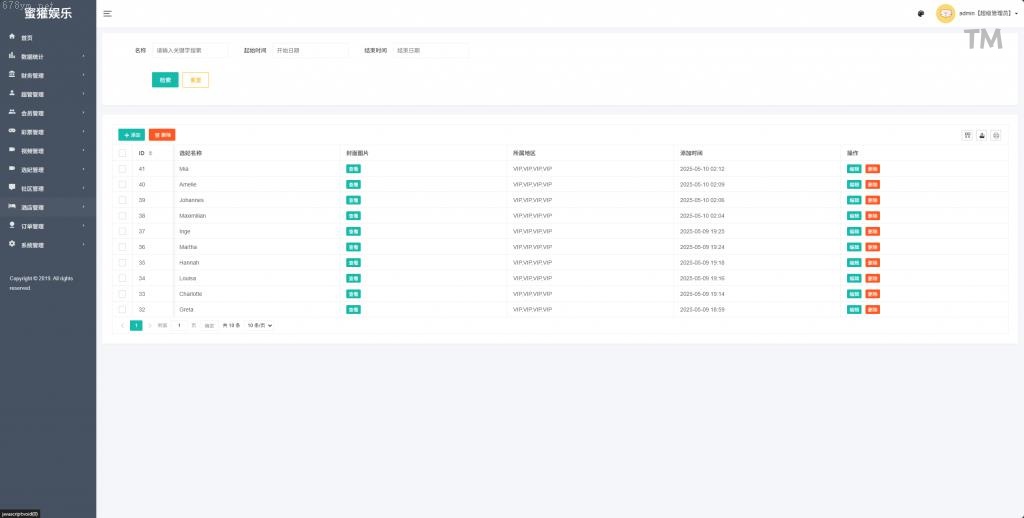Check the select-all checkbox in table header
Viewport: 1024px width, 518px height.
(123, 153)
